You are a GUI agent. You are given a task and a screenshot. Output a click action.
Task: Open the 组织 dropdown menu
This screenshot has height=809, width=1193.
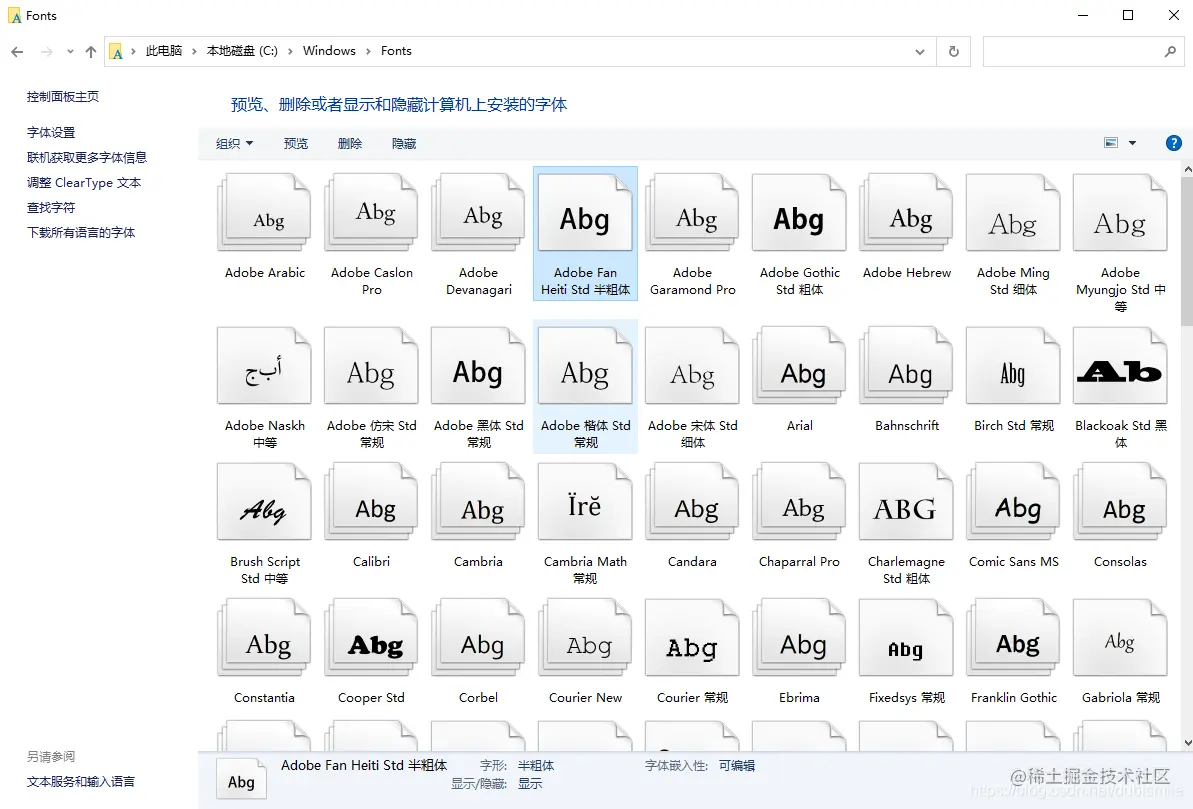tap(234, 143)
